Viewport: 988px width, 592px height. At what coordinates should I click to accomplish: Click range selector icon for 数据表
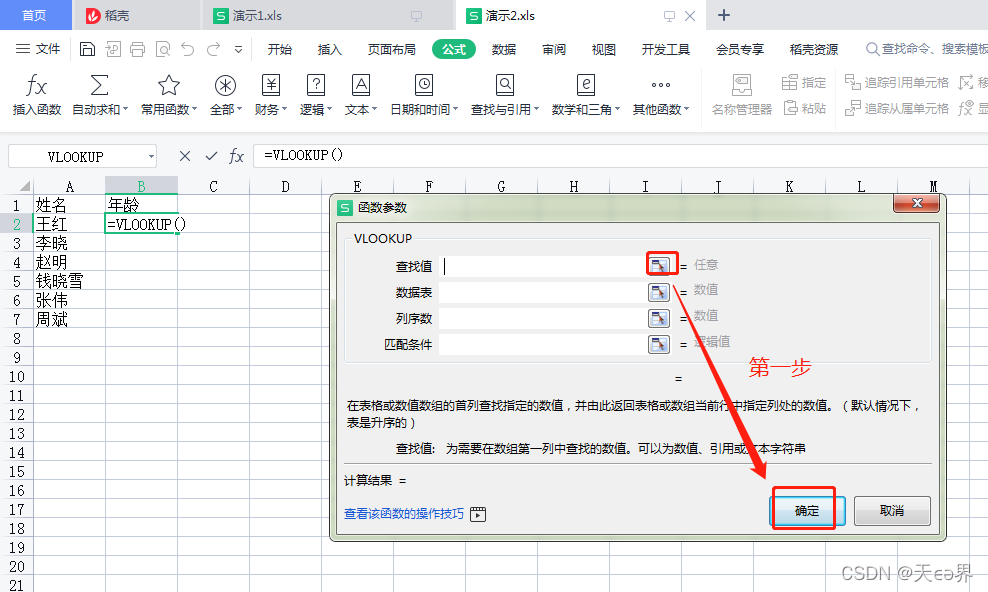click(659, 292)
